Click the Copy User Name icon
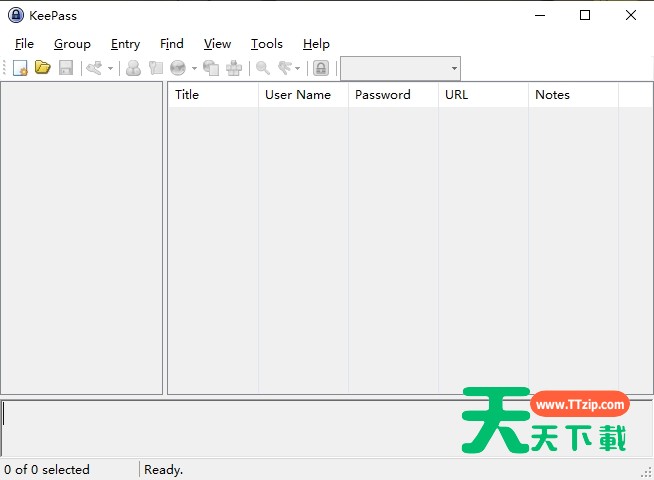 (x=133, y=68)
